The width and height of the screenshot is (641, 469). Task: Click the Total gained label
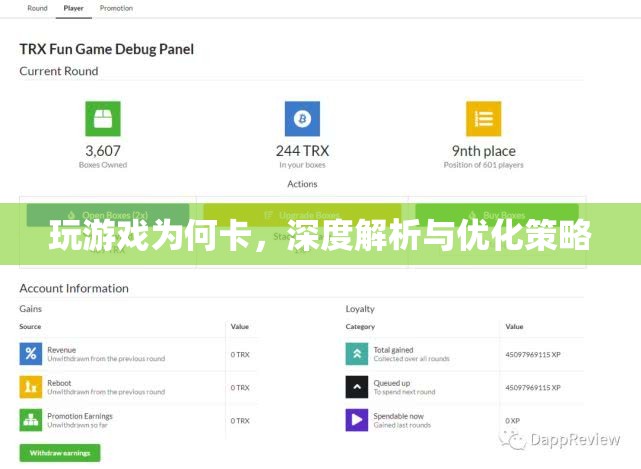pos(393,350)
